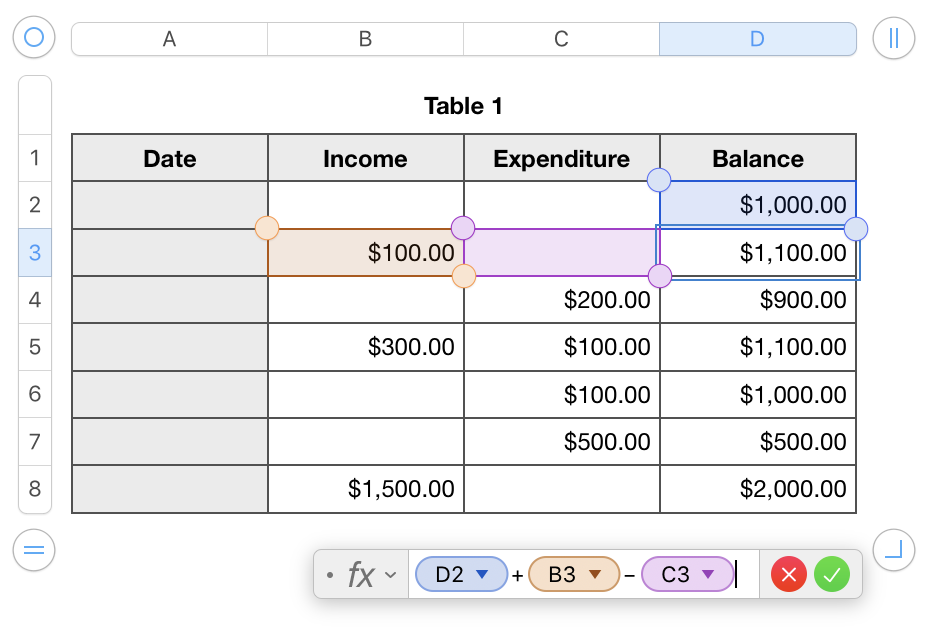This screenshot has height=628, width=930.
Task: Open the dropdown arrow next to fx
Action: coord(391,574)
